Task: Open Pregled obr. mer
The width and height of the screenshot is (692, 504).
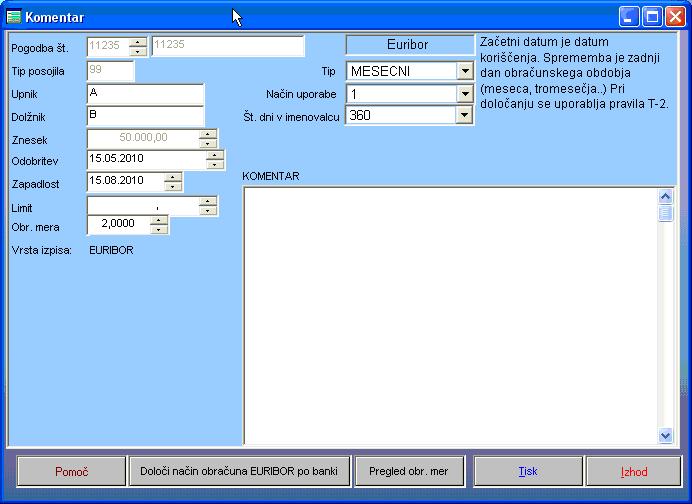Action: coord(411,471)
